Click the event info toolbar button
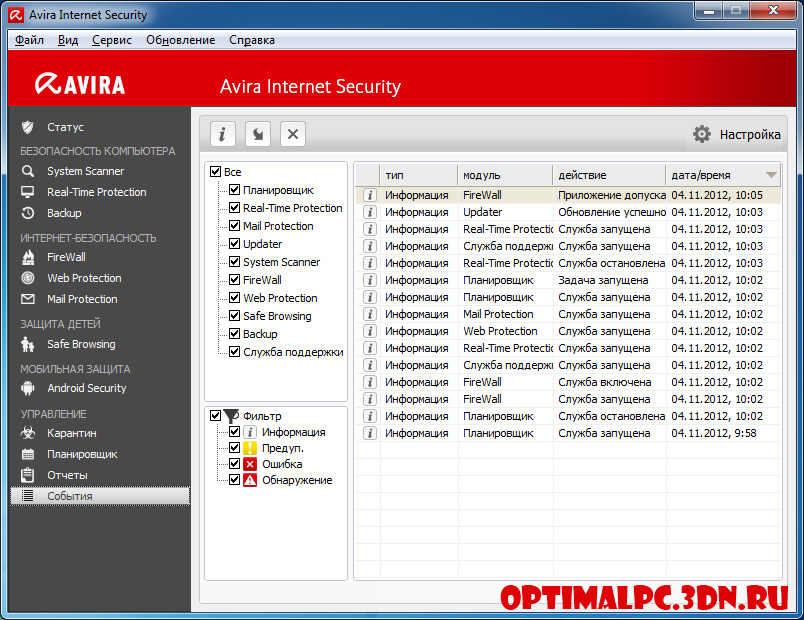 223,134
